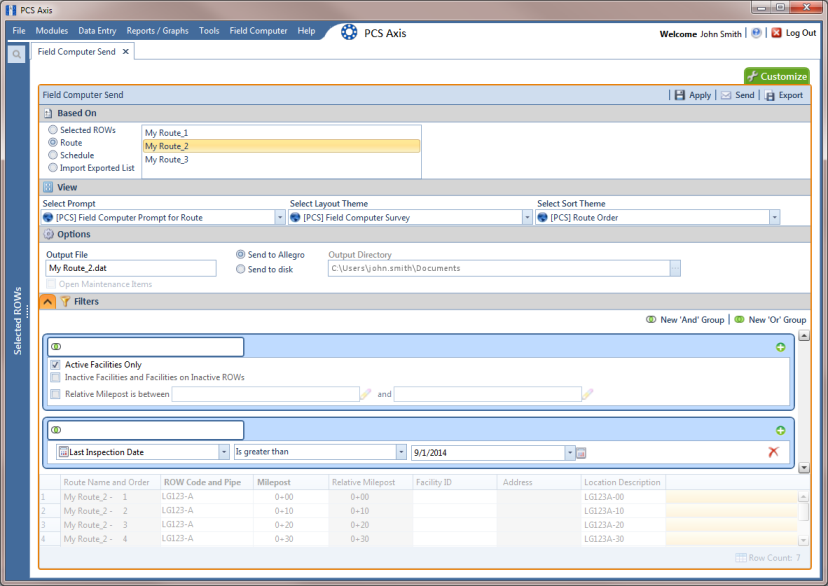The height and width of the screenshot is (586, 828).
Task: Expand the Selected ROWs side panel
Action: click(x=17, y=320)
